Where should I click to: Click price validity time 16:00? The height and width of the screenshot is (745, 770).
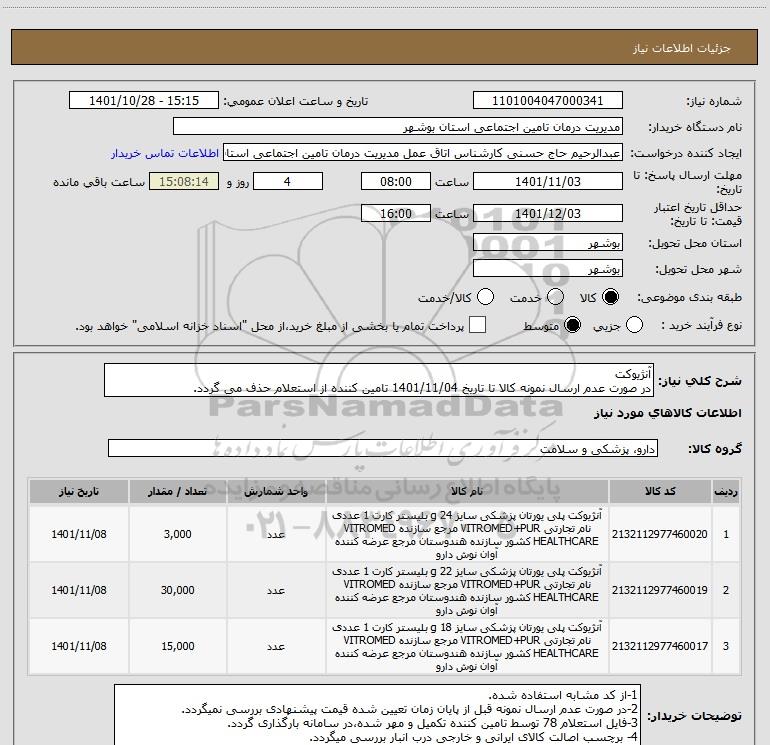(x=396, y=213)
